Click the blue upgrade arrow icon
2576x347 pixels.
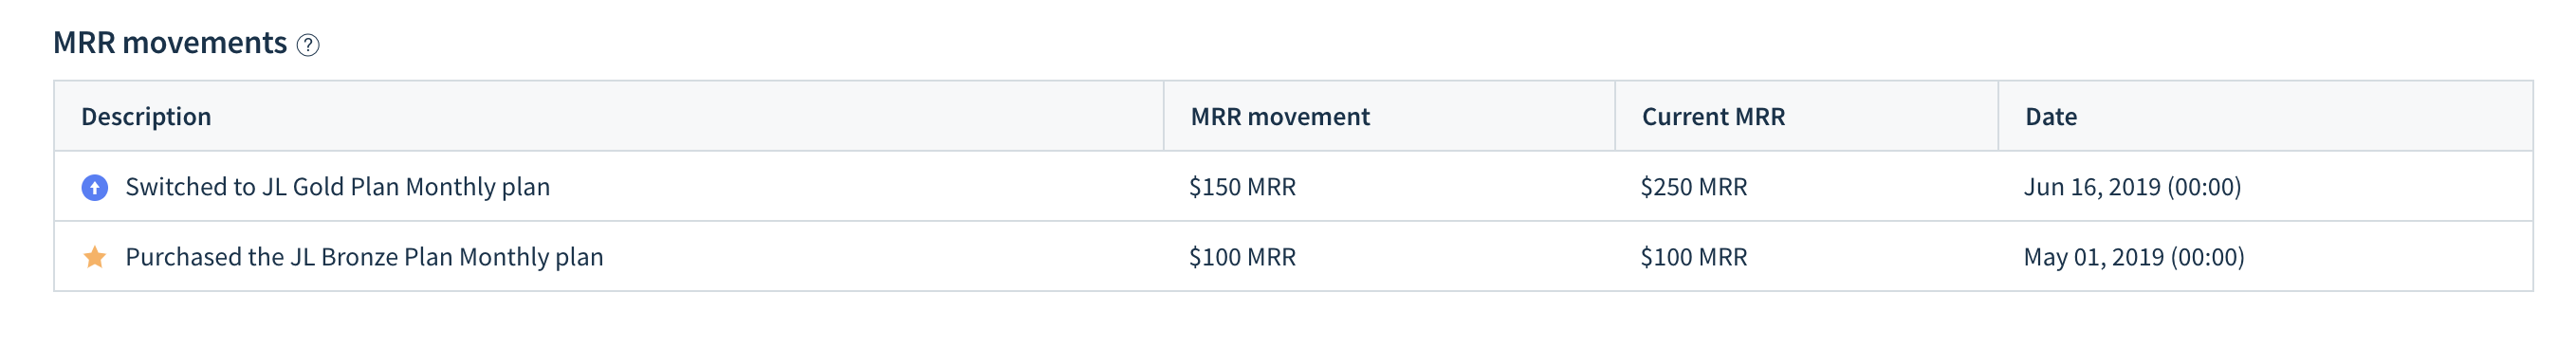pos(95,187)
